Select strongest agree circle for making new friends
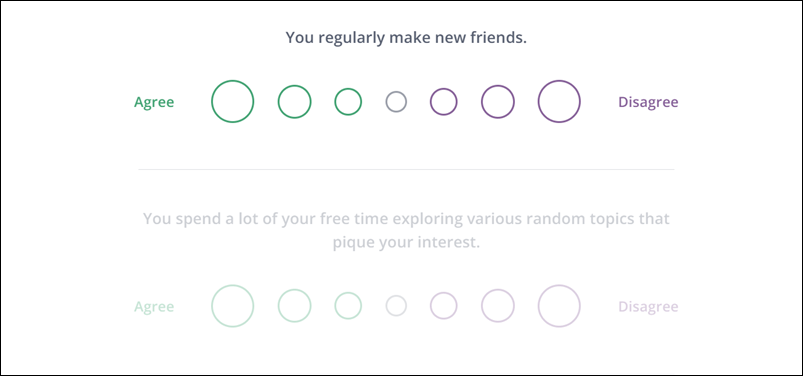The image size is (803, 376). click(x=233, y=101)
